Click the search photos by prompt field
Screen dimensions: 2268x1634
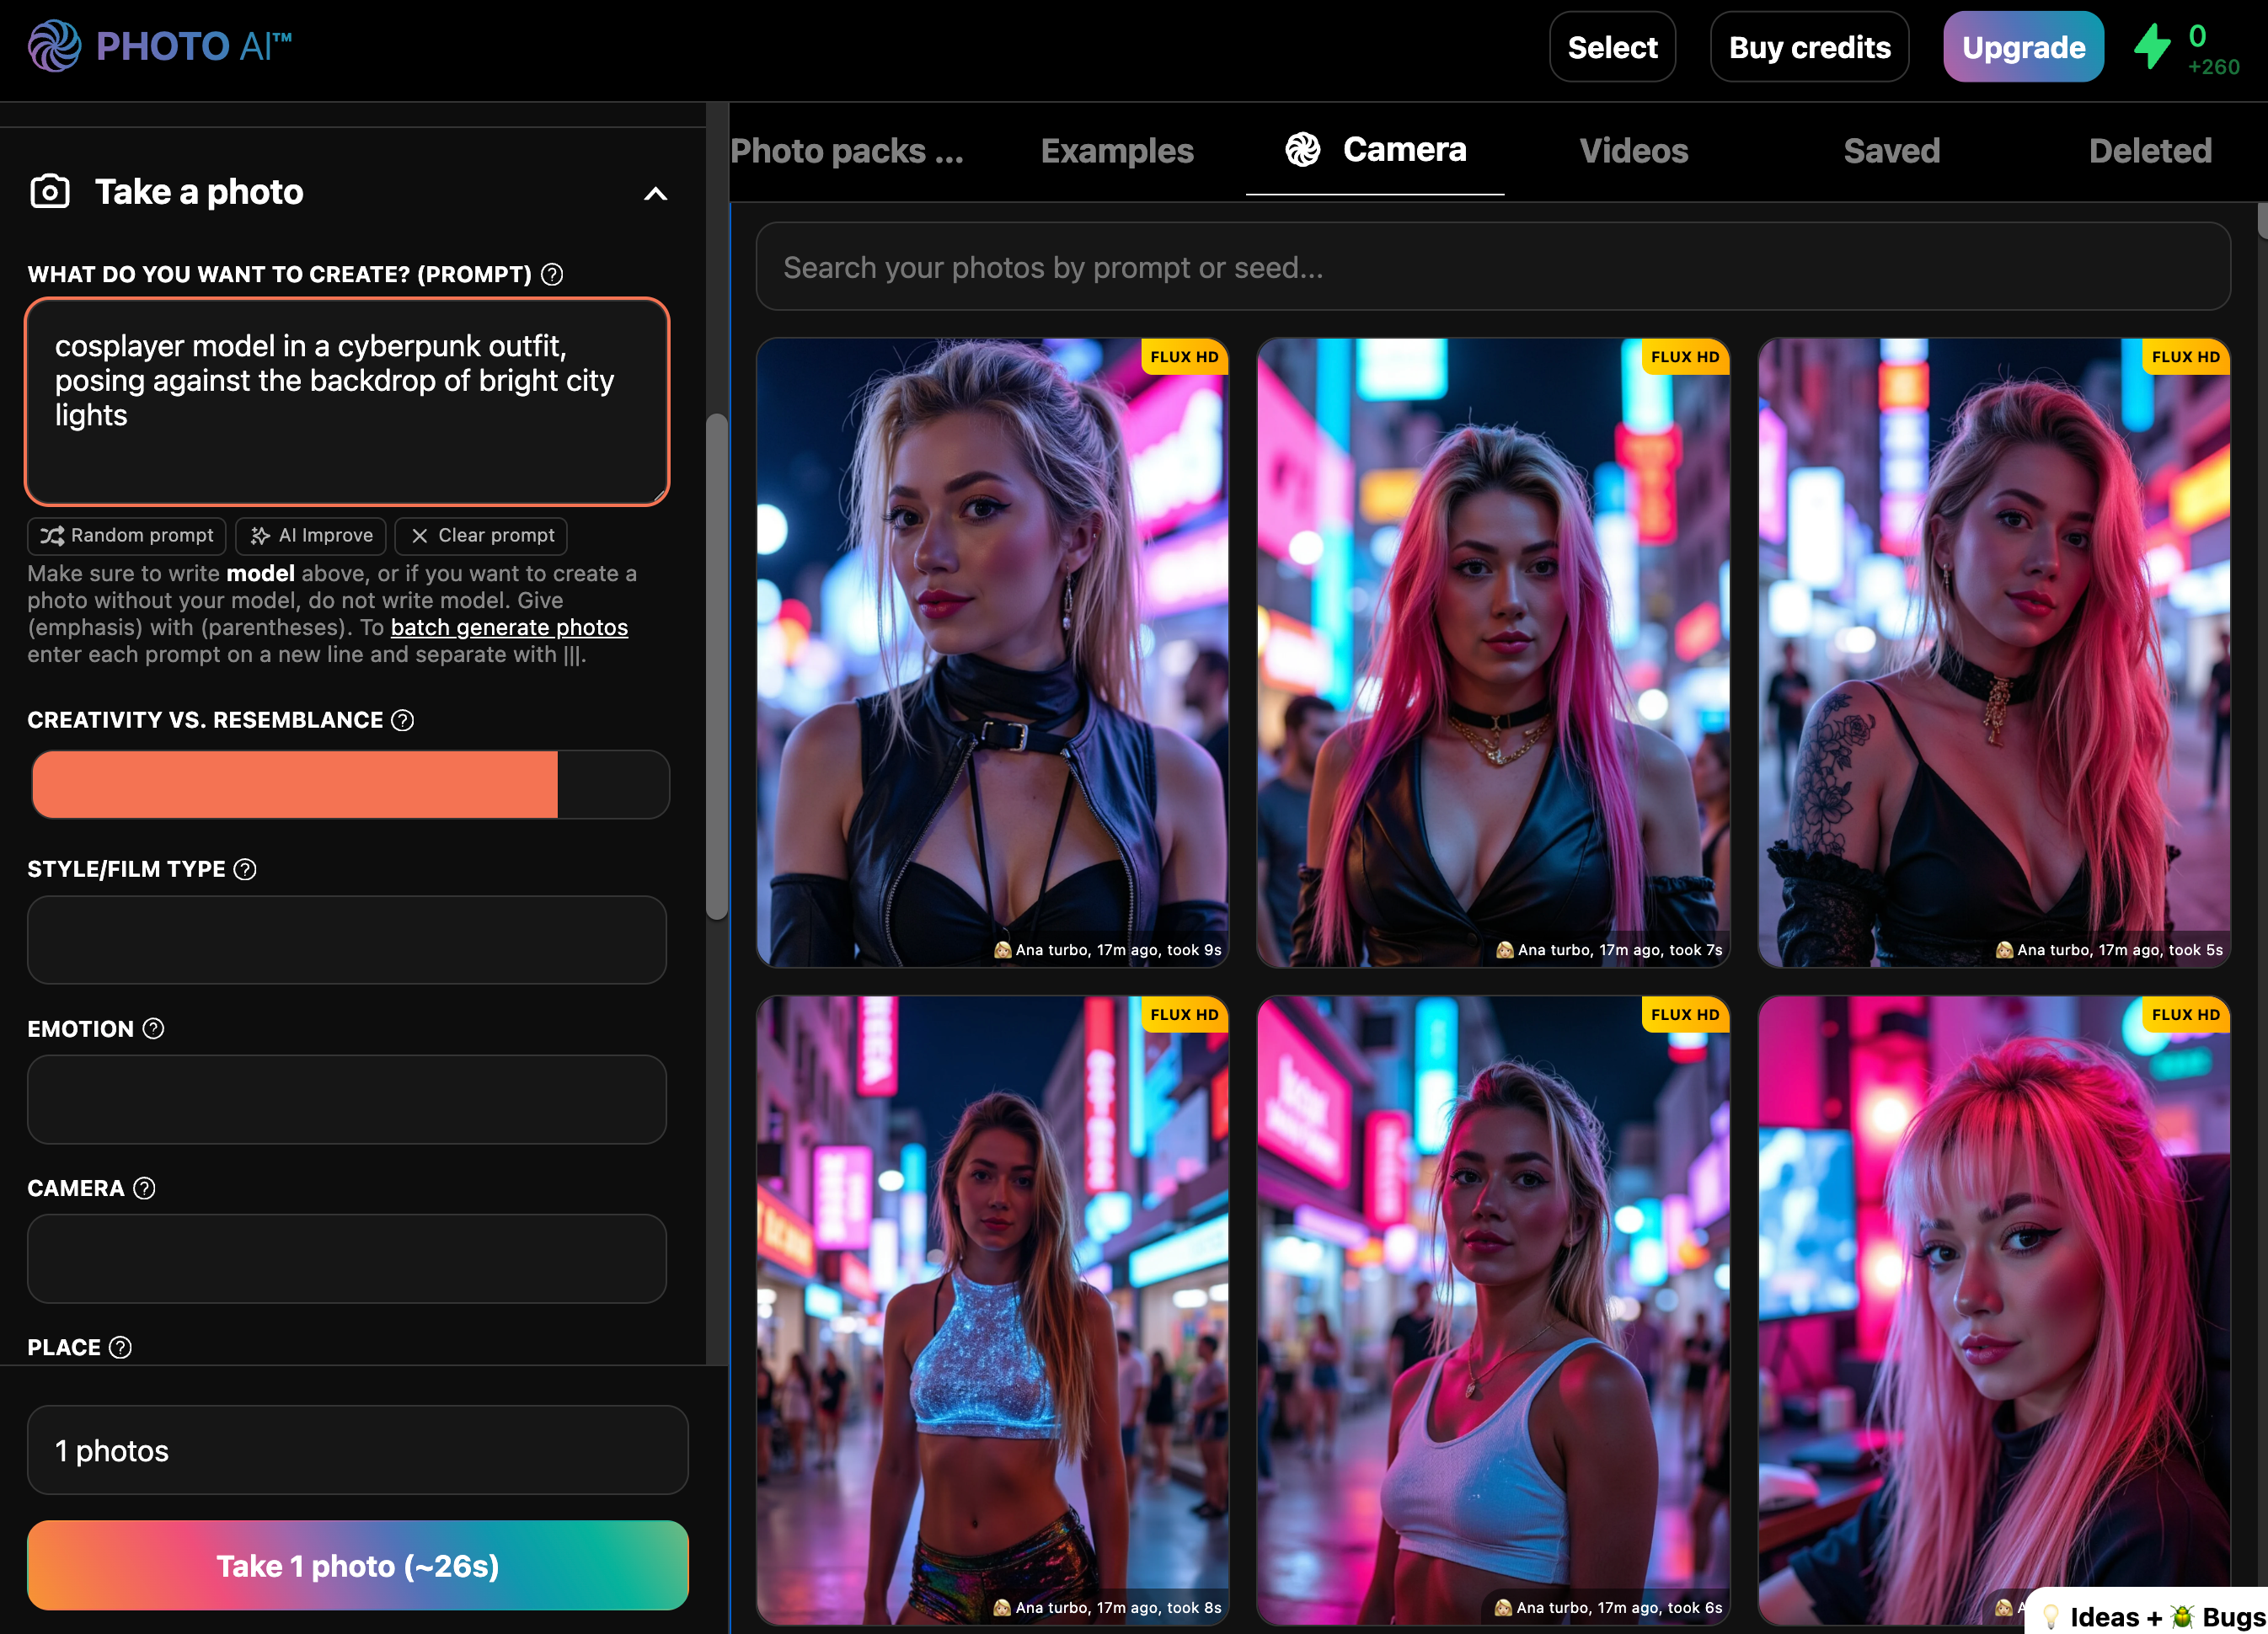(x=1492, y=267)
